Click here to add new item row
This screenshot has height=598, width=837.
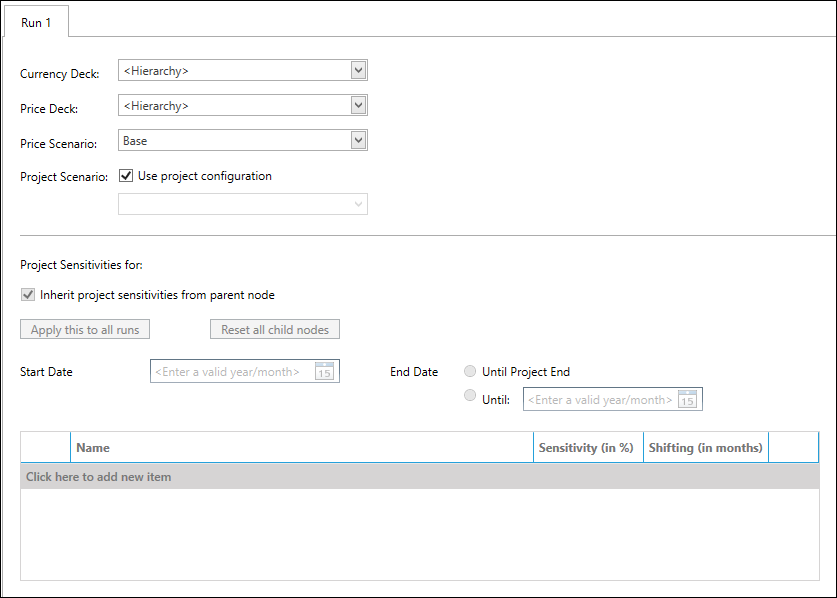(98, 477)
